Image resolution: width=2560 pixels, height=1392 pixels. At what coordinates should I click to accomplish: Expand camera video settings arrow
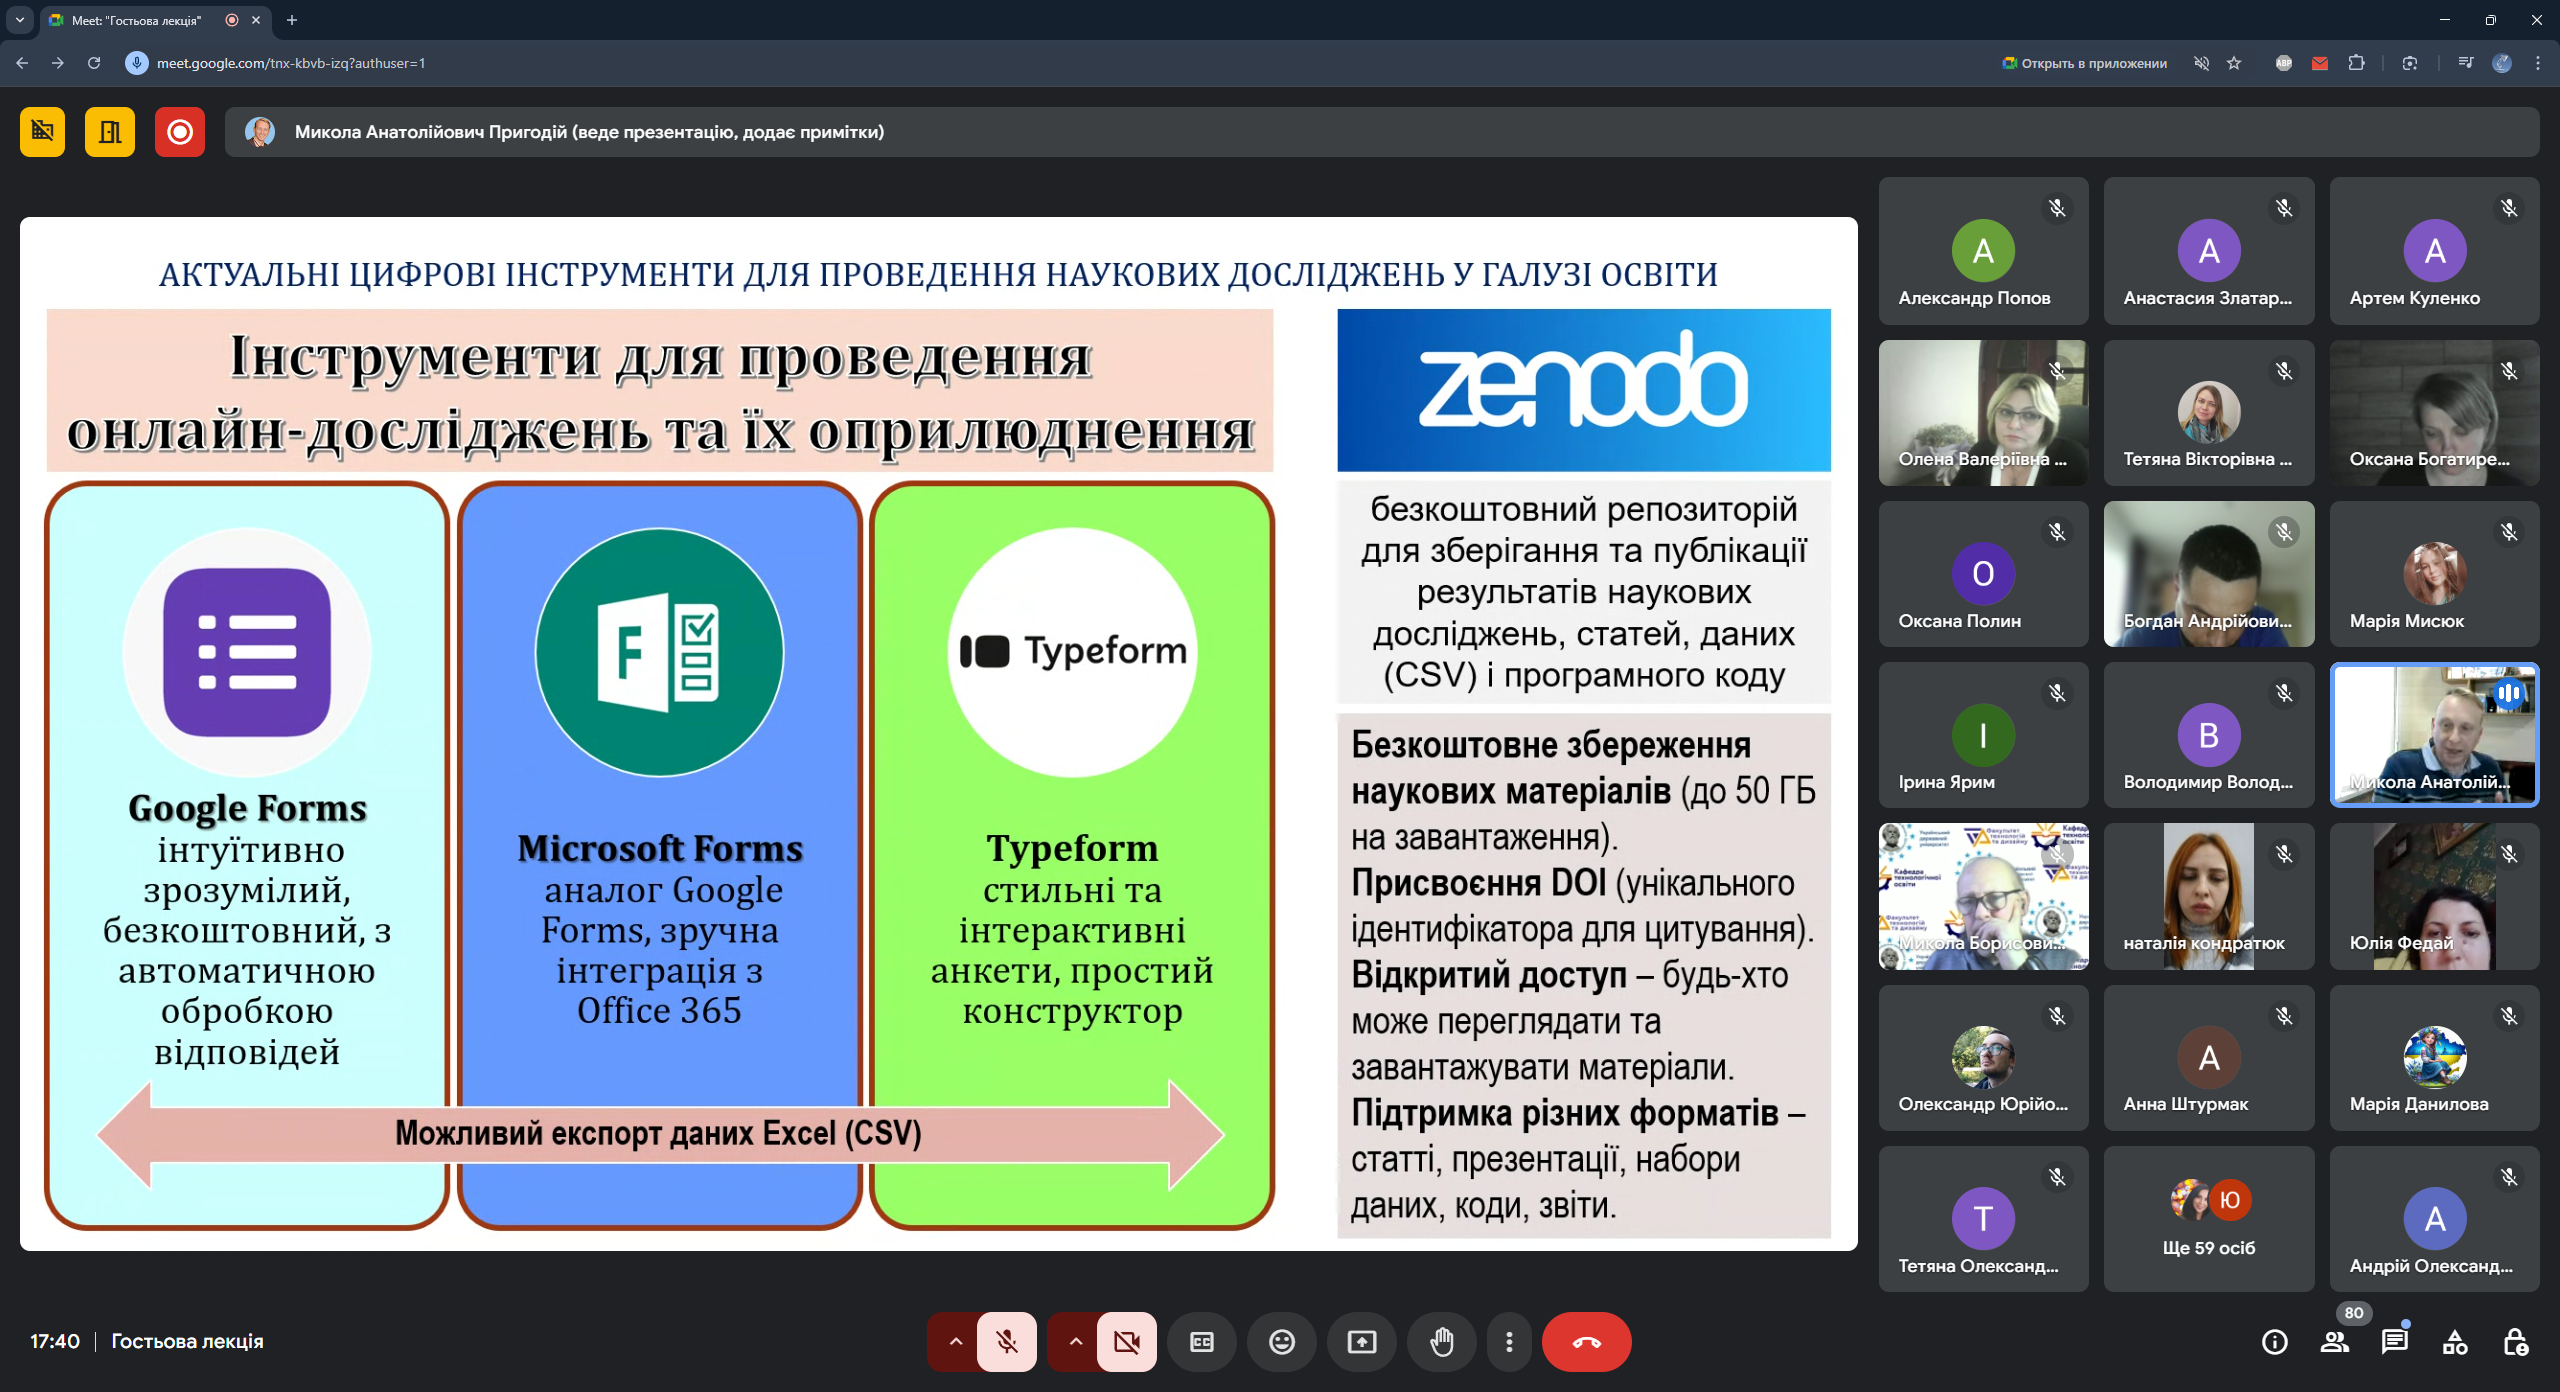[1075, 1342]
